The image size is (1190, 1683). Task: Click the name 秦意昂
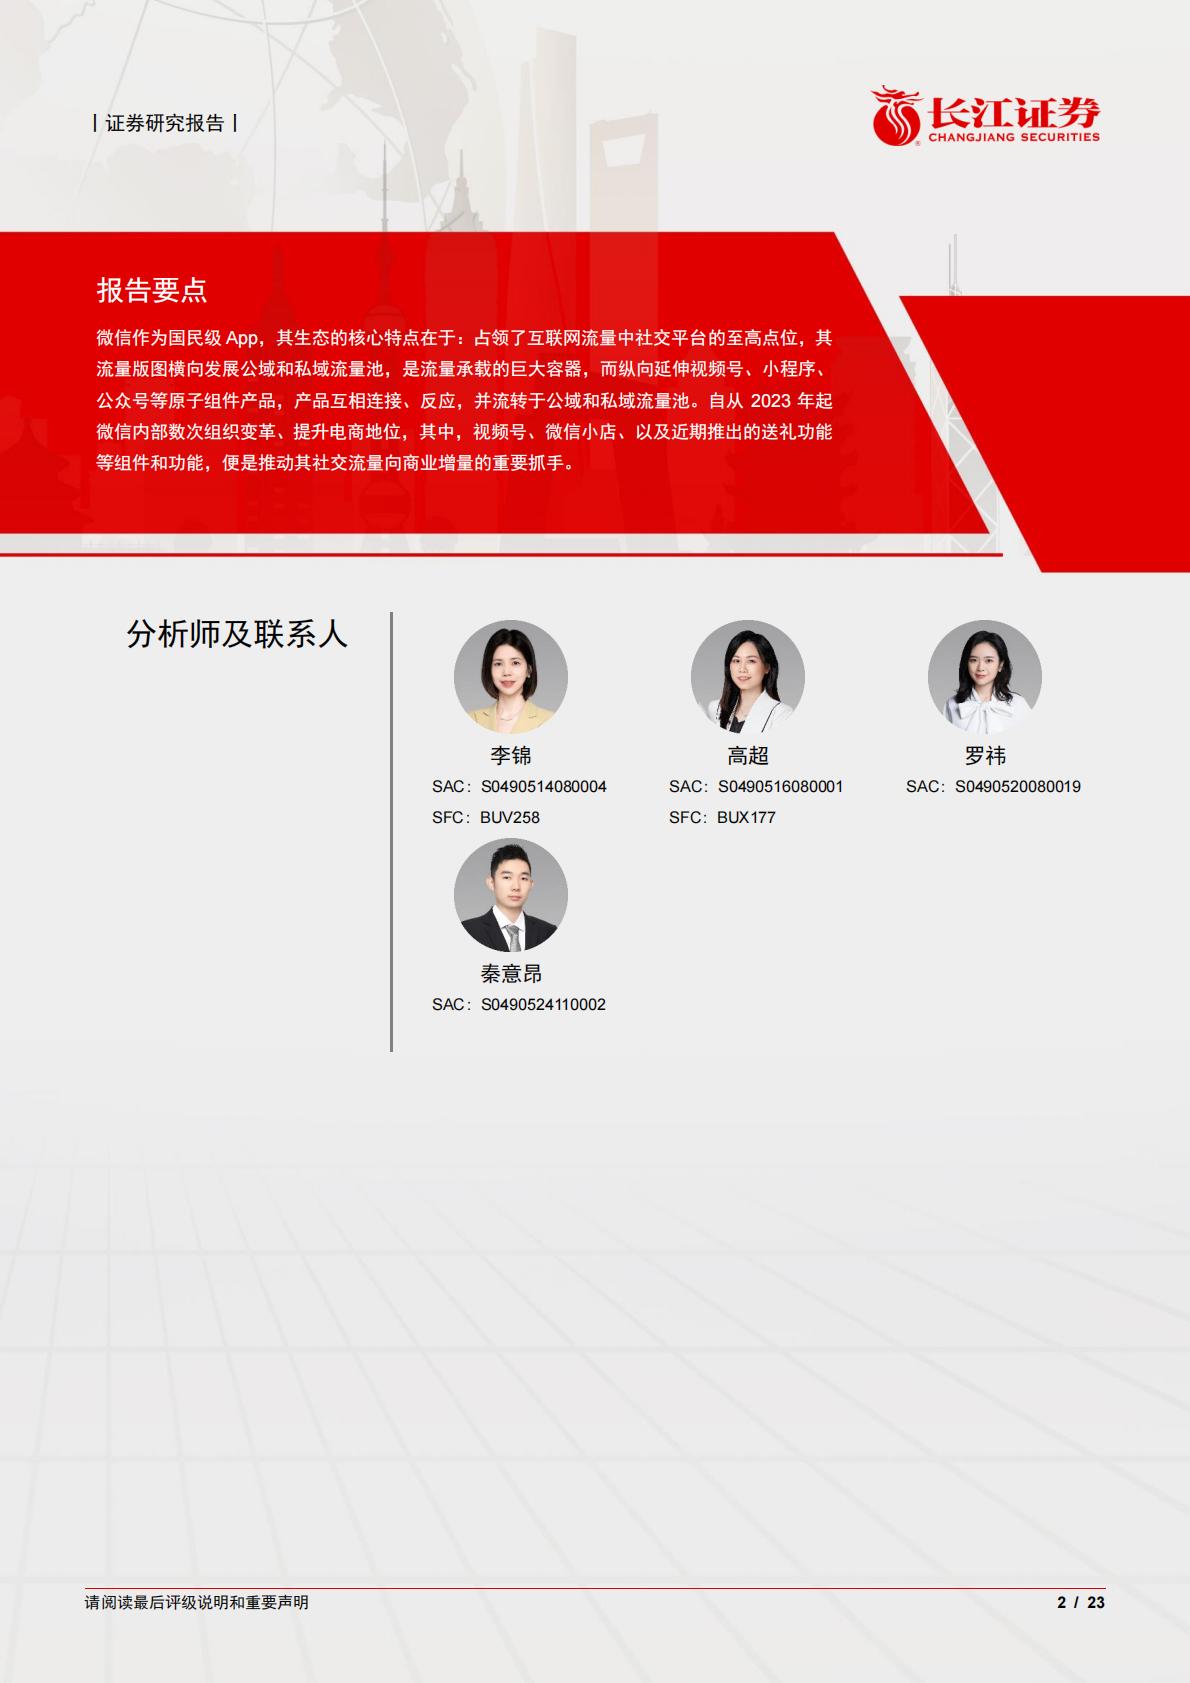511,974
